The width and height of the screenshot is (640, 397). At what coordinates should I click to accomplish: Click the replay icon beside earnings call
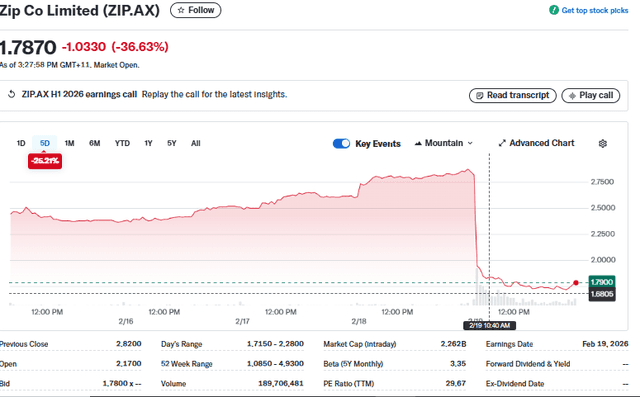click(11, 94)
